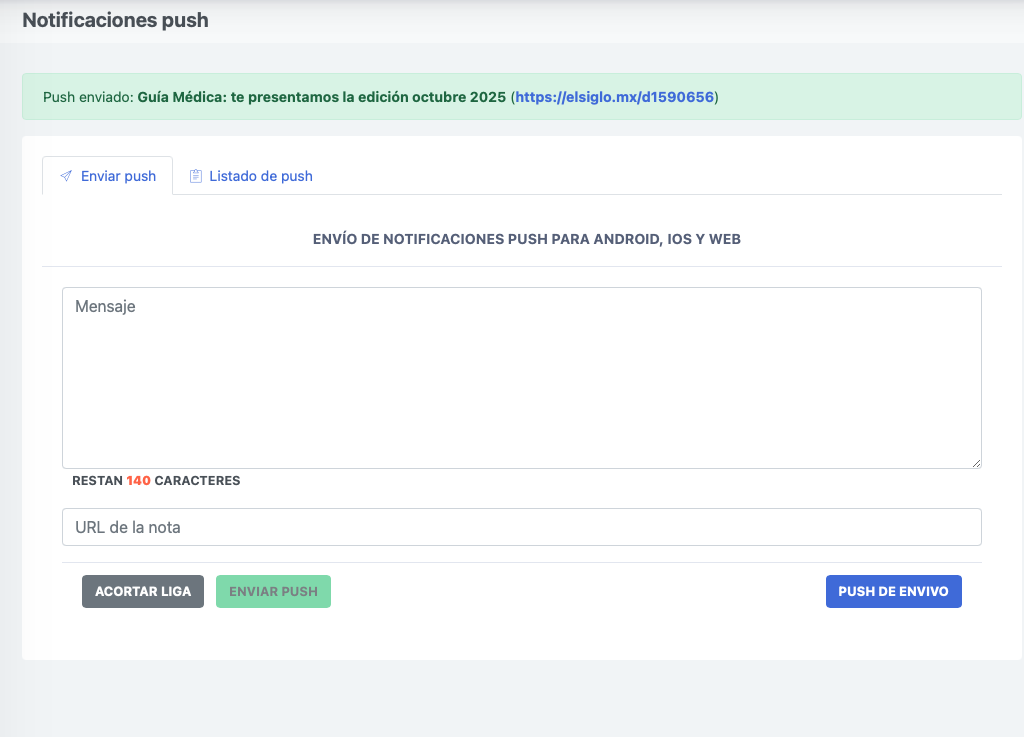
Task: Click the "Push enviado:" label in alert
Action: (88, 97)
